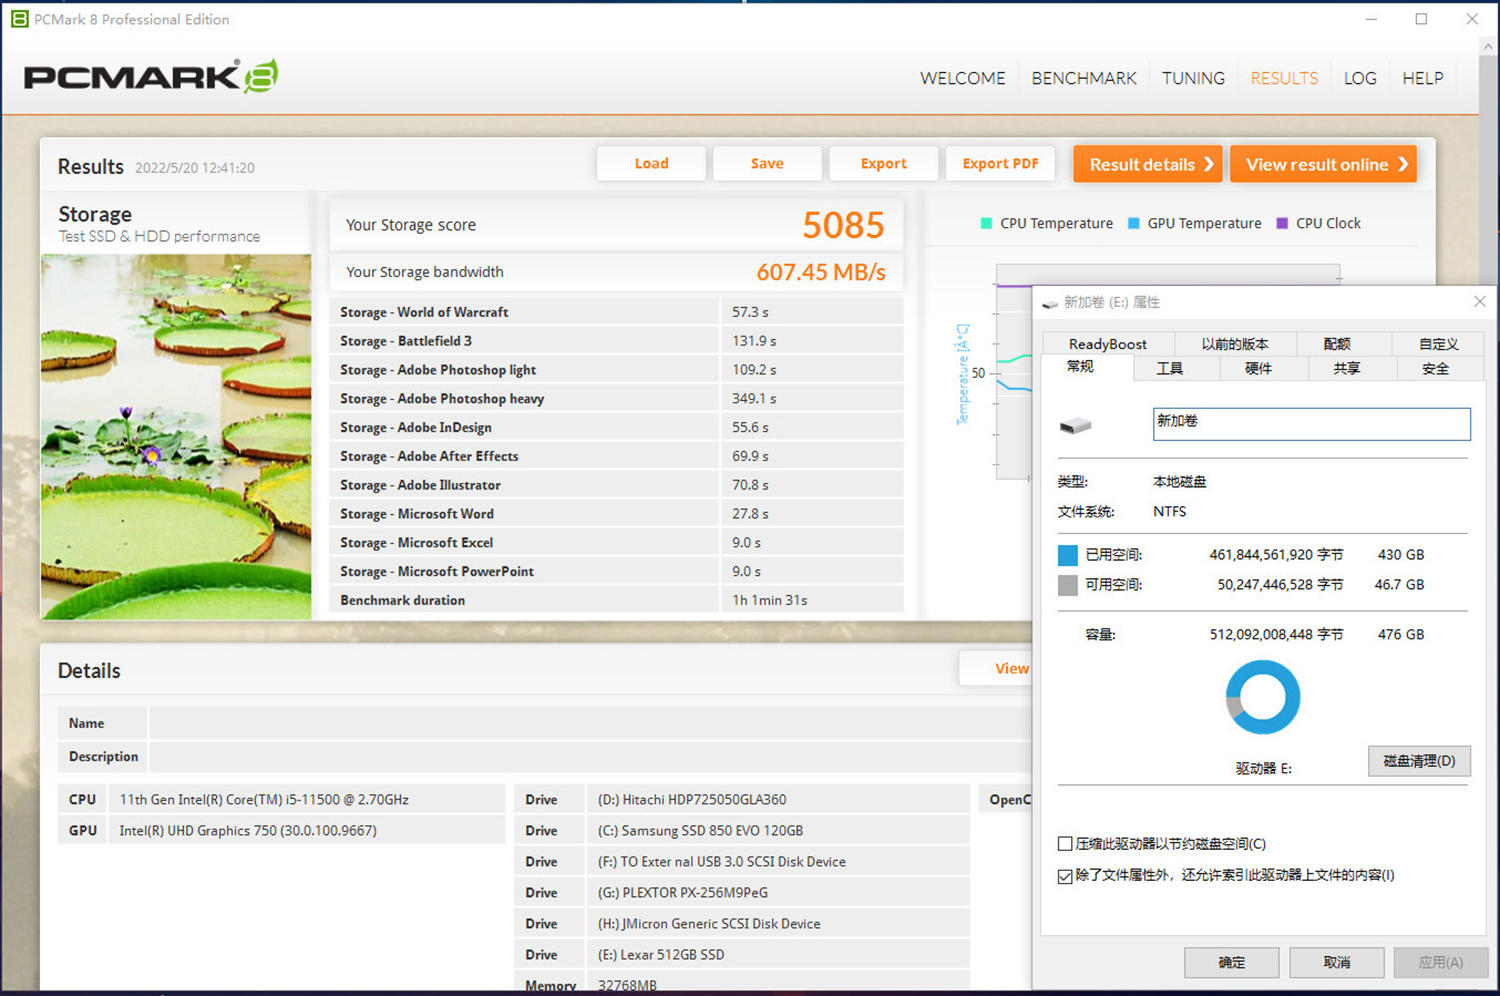1500x996 pixels.
Task: Open the 以前的版本 tab
Action: click(x=1235, y=344)
